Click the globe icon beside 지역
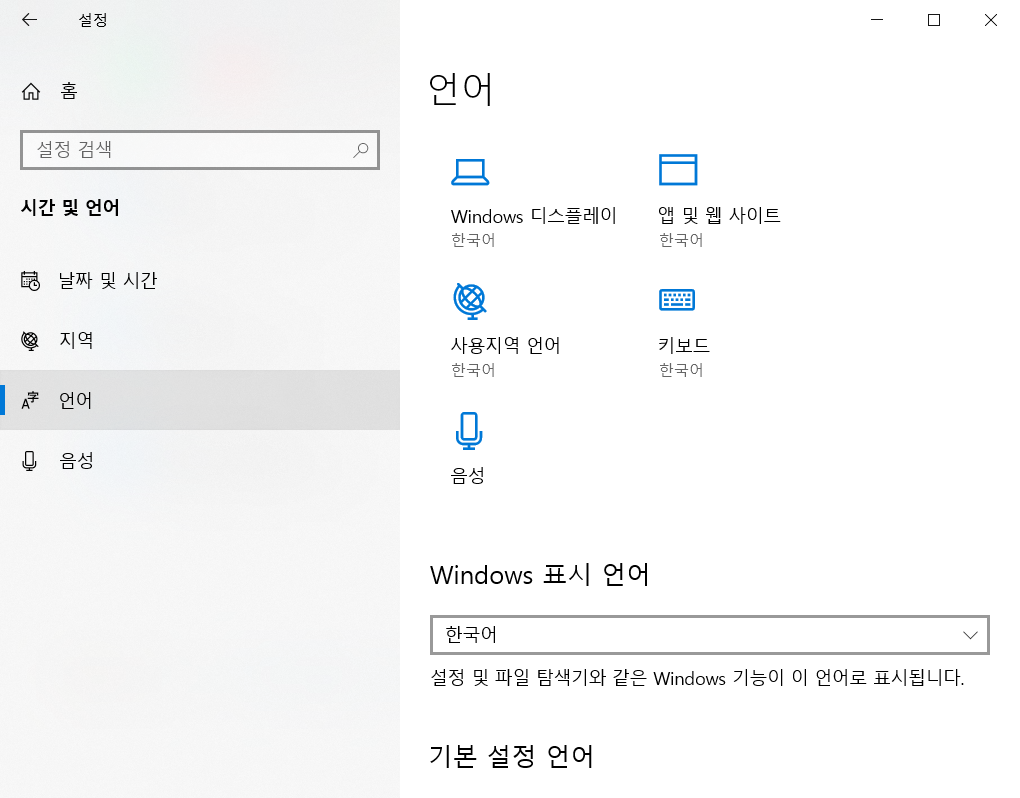 tap(30, 340)
